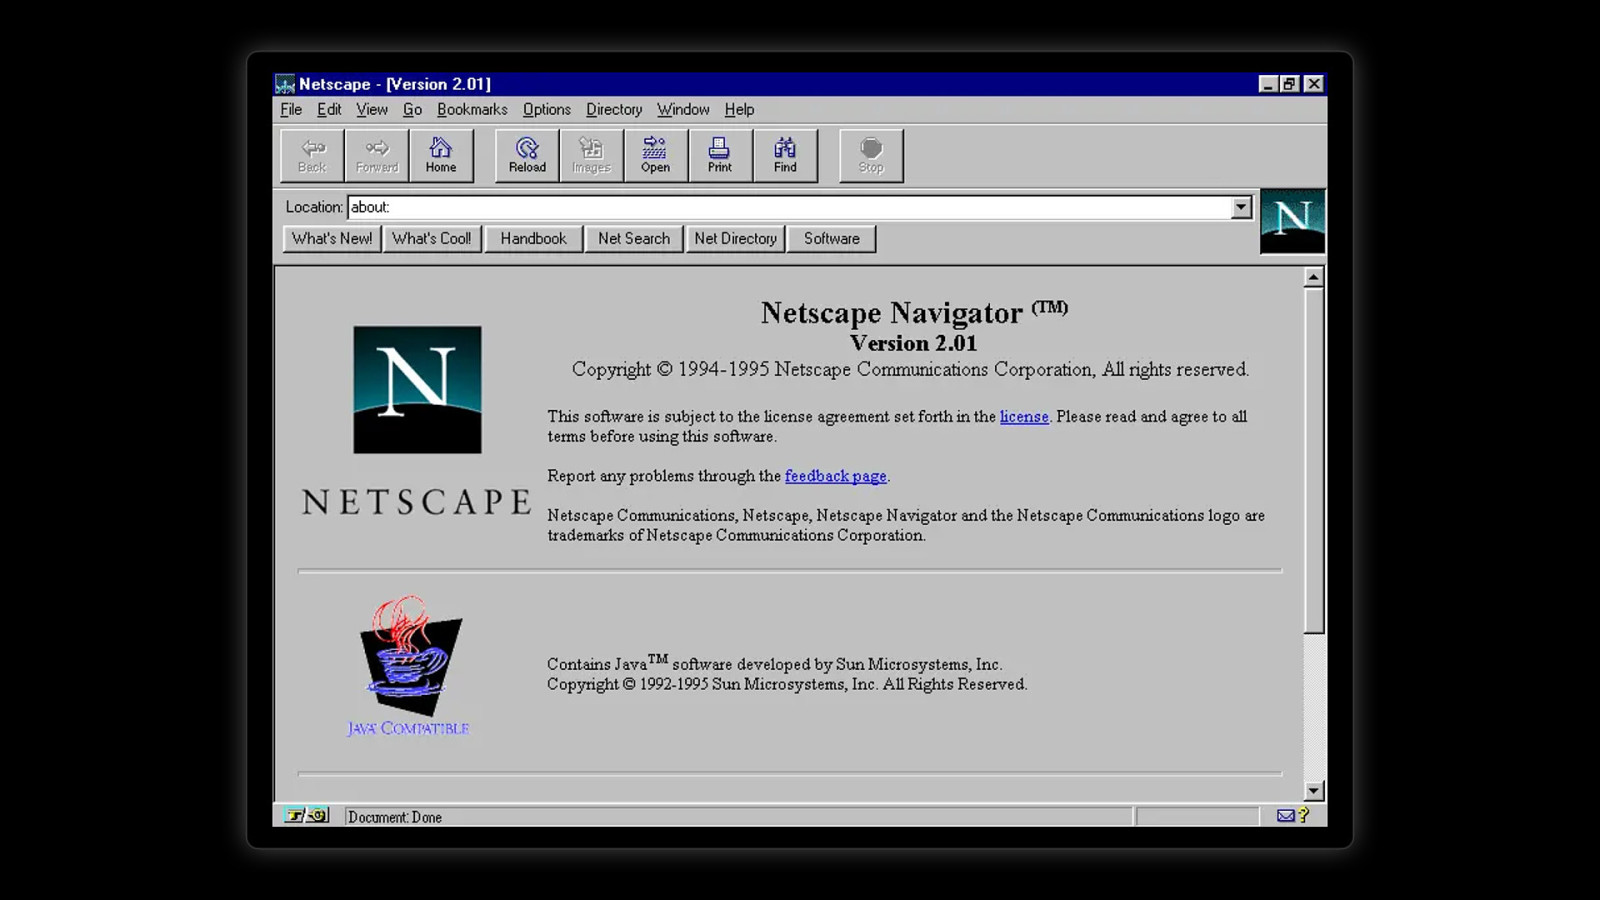Viewport: 1600px width, 900px height.
Task: Open the Bookmarks menu
Action: pyautogui.click(x=472, y=110)
